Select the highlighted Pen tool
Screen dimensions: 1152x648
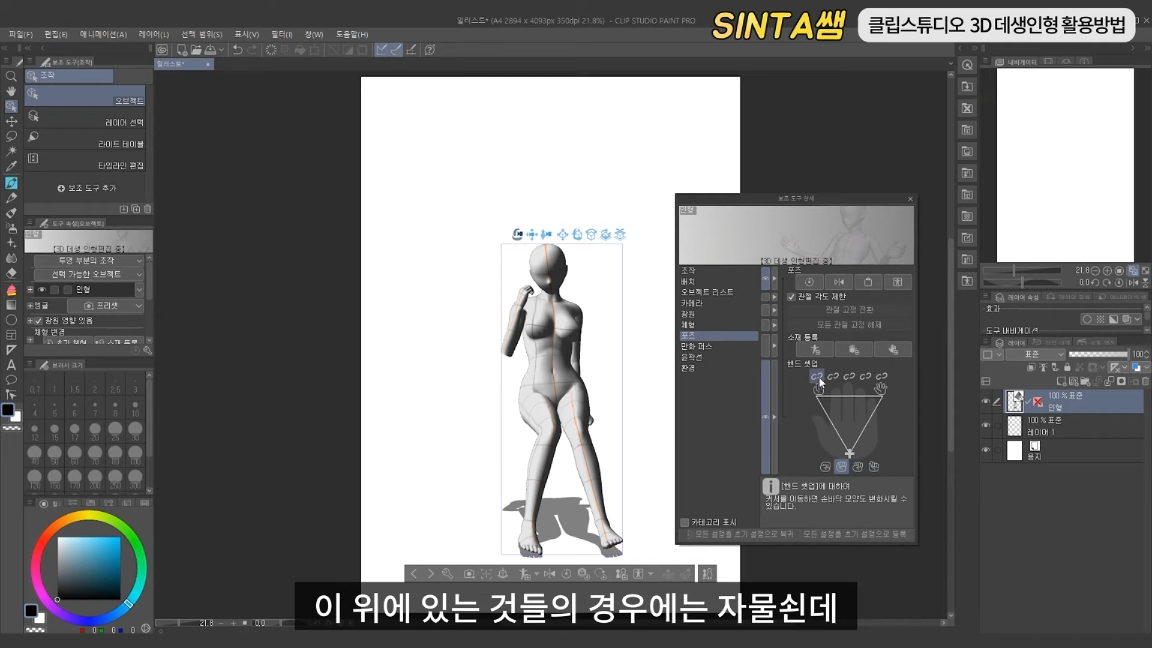(11, 183)
